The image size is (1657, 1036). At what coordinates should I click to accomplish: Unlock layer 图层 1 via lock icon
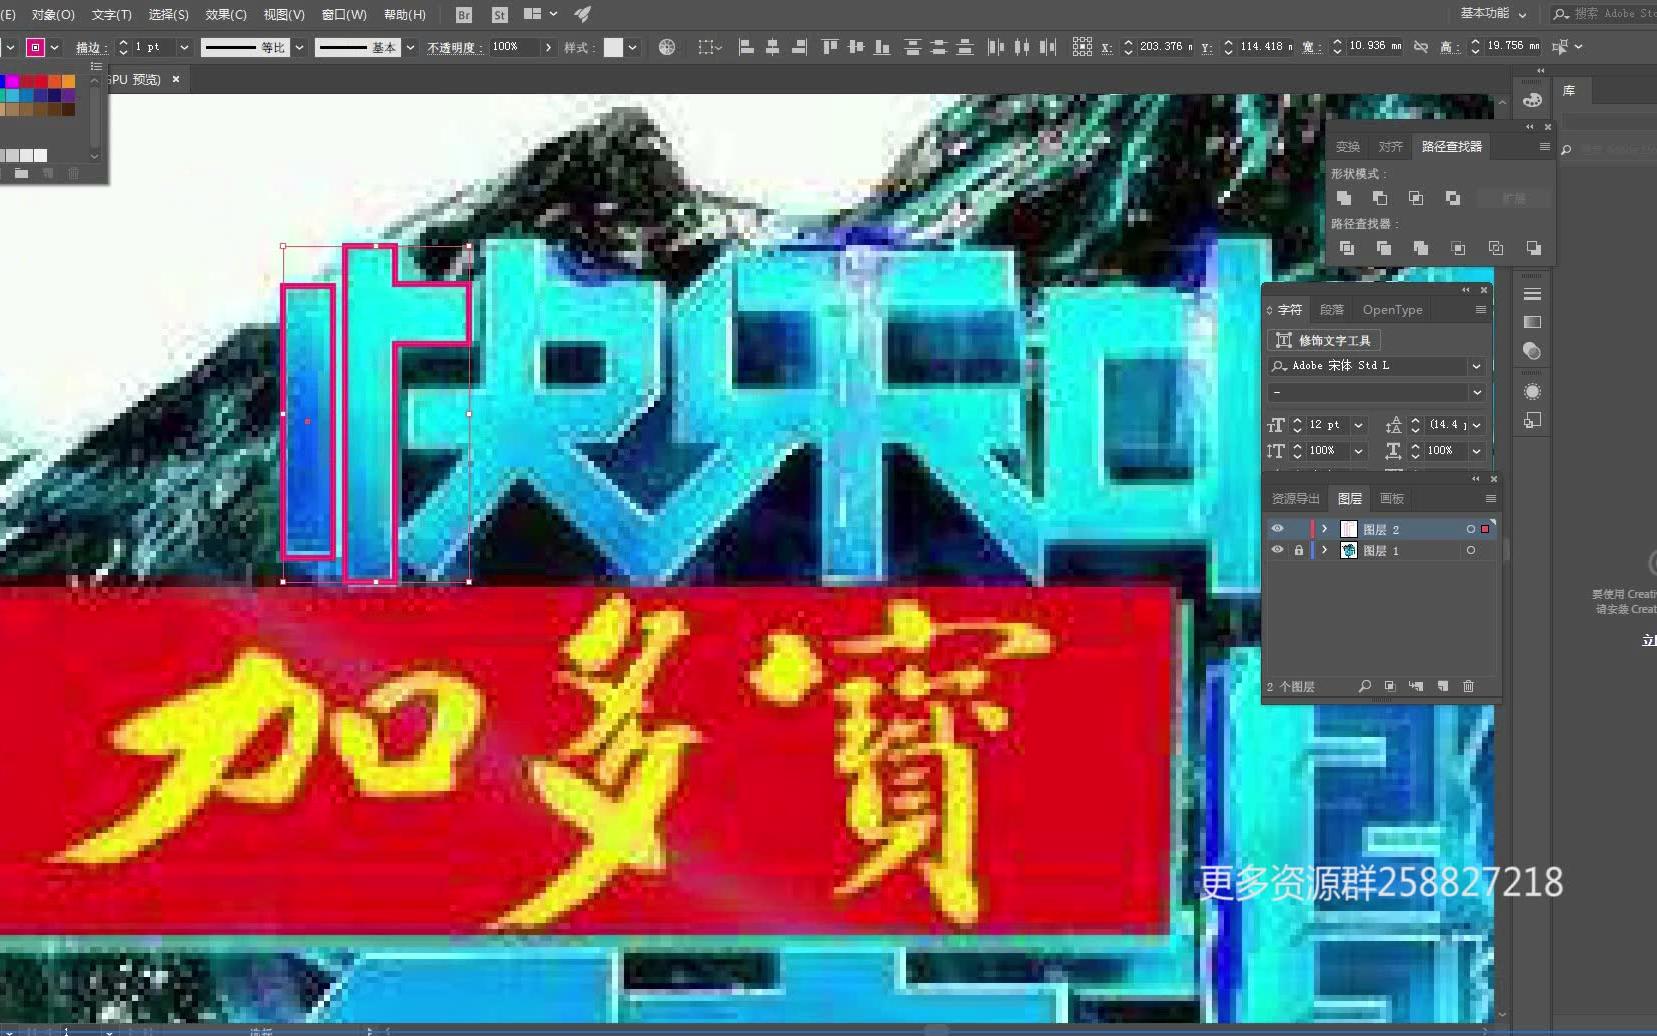[1299, 550]
